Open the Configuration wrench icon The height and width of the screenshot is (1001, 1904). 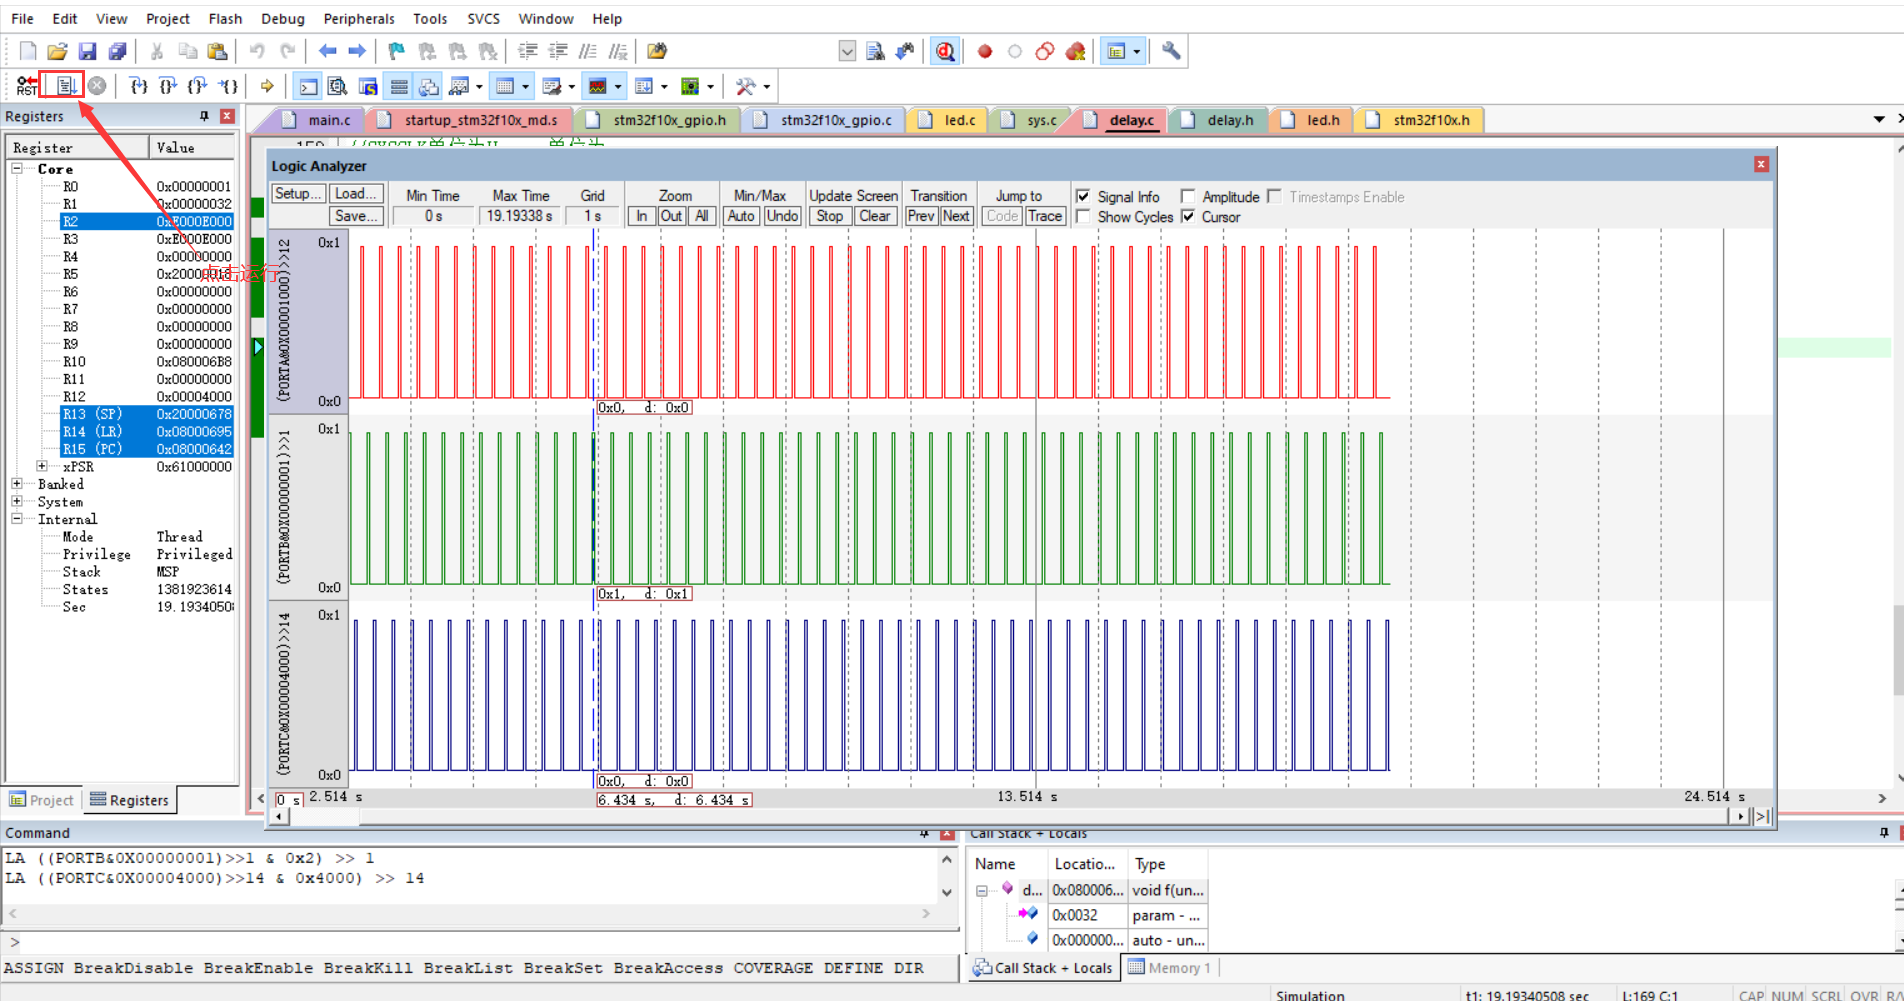1171,51
